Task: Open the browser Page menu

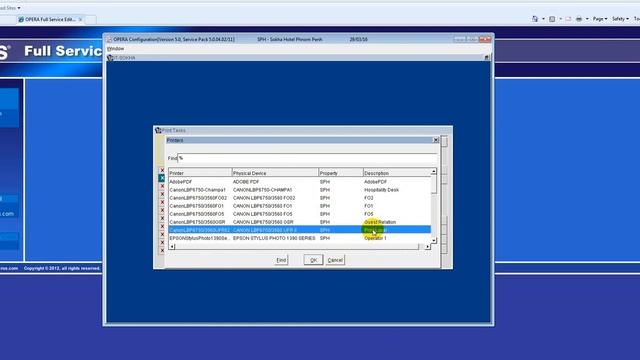Action: click(x=600, y=19)
